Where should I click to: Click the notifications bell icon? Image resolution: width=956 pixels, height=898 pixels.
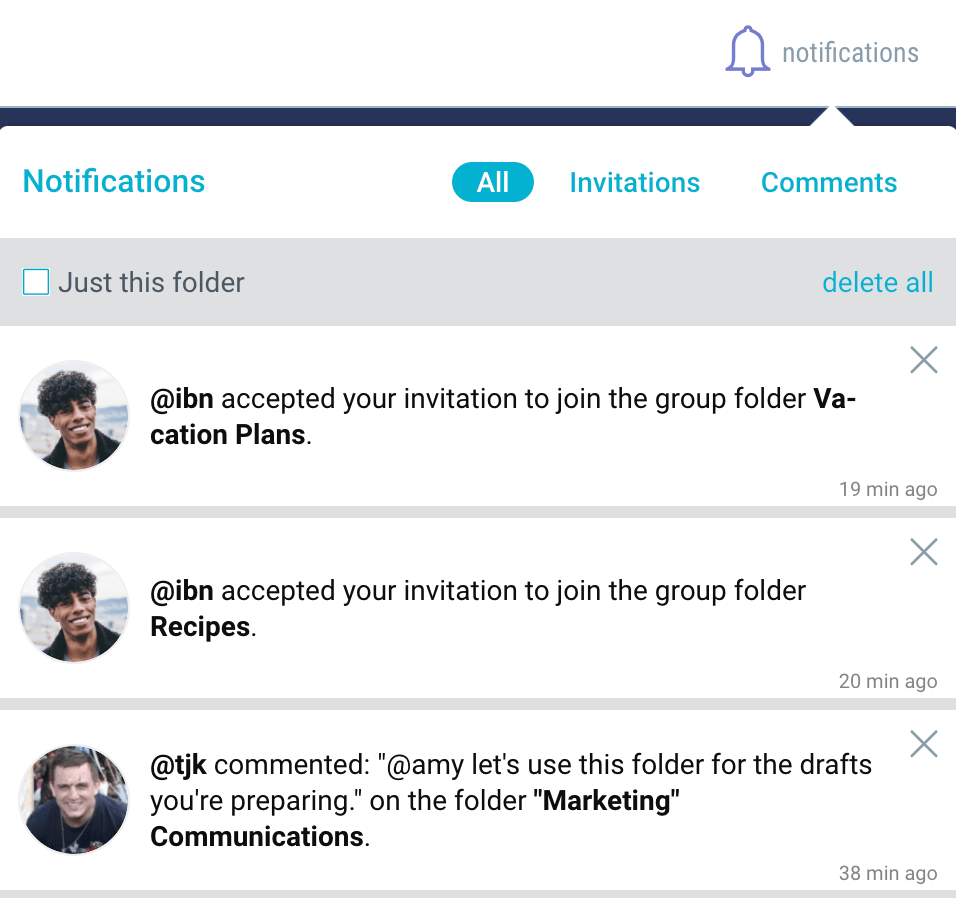tap(747, 52)
